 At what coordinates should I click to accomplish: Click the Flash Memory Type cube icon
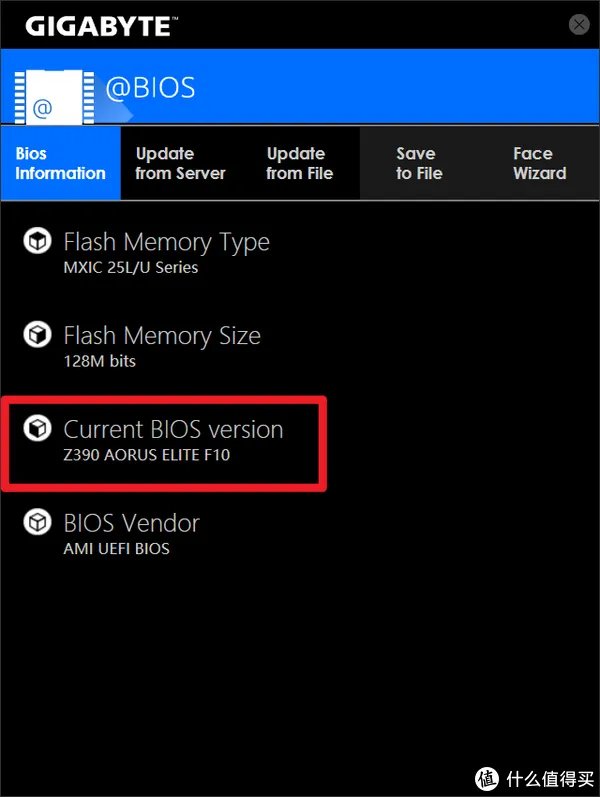[38, 241]
